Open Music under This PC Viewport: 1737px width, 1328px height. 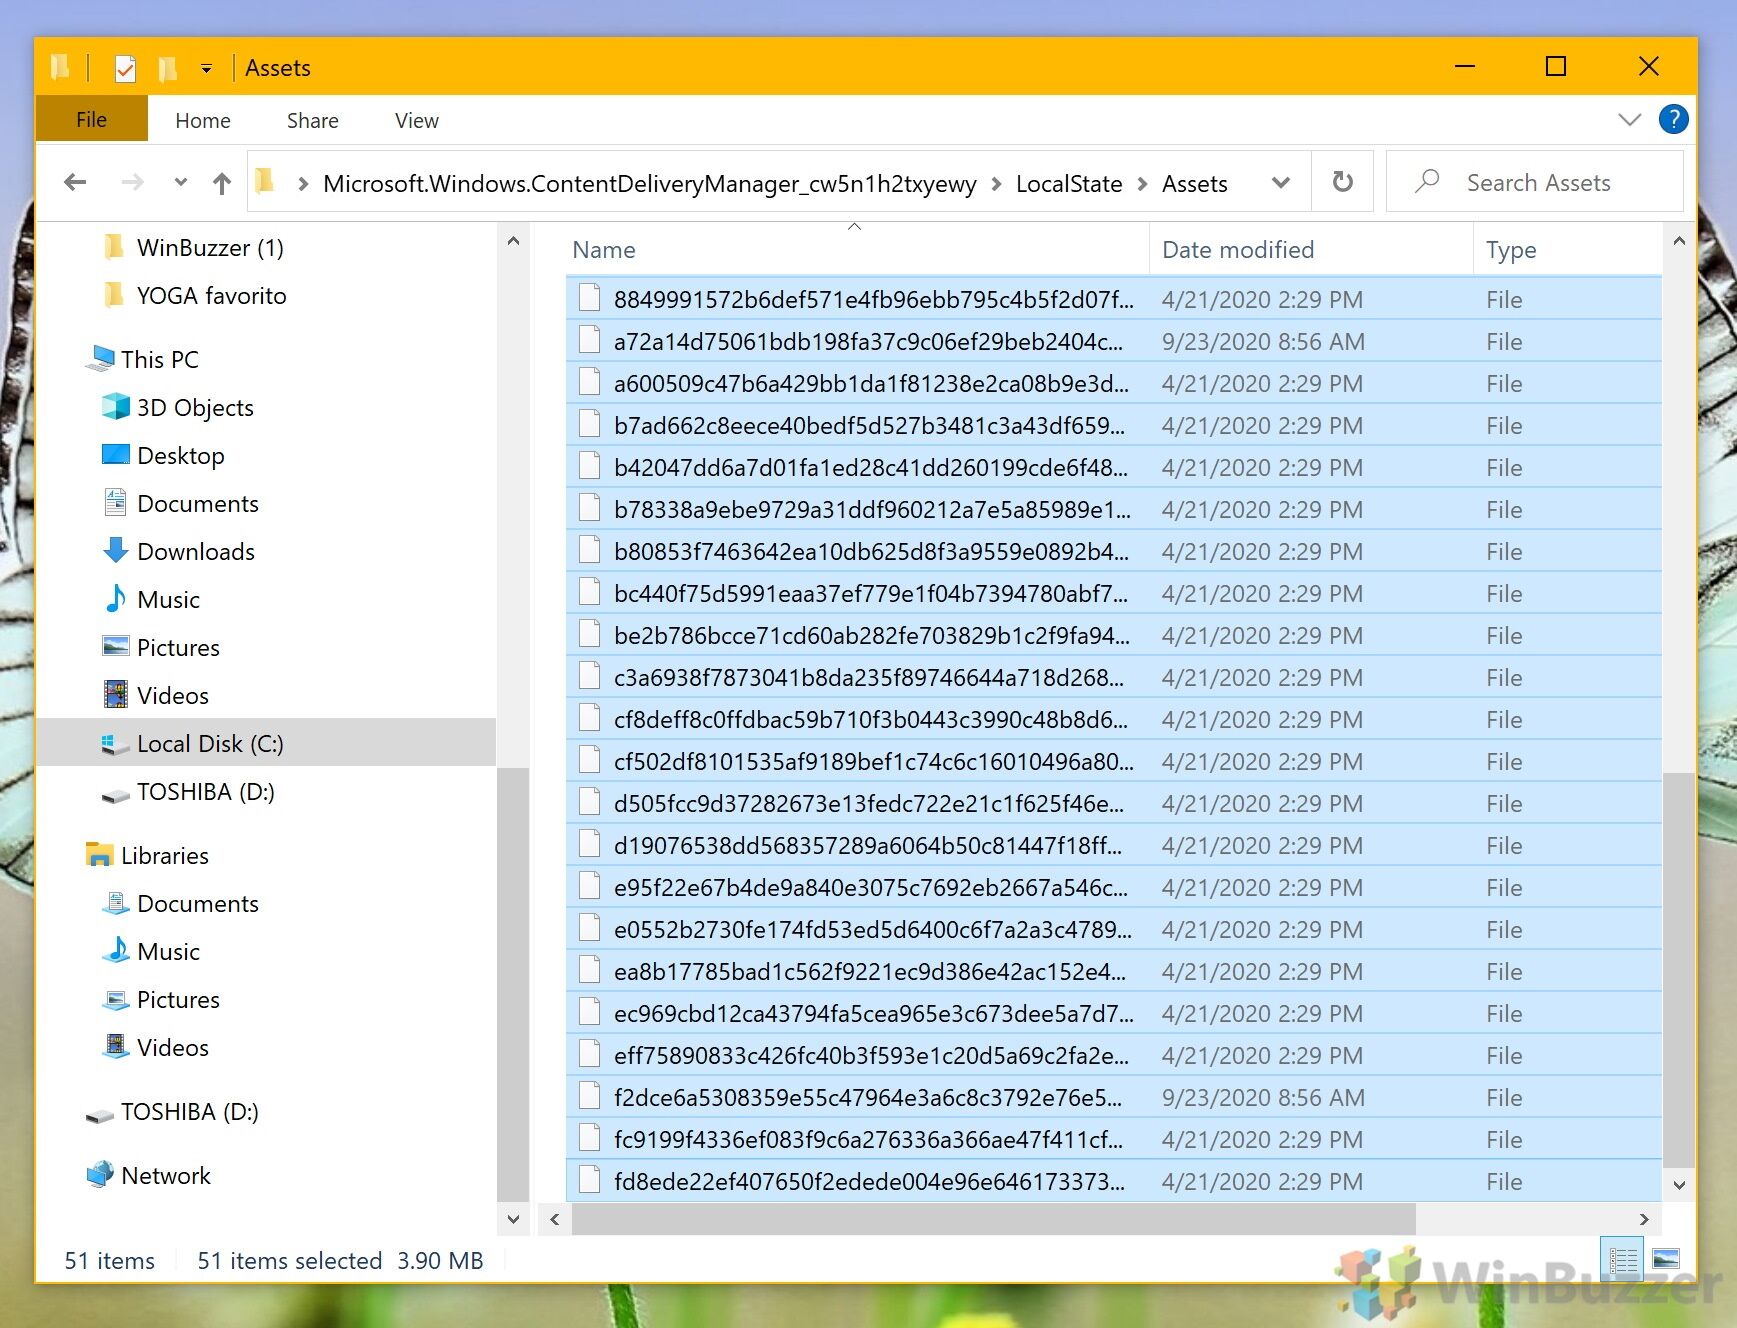pyautogui.click(x=168, y=599)
